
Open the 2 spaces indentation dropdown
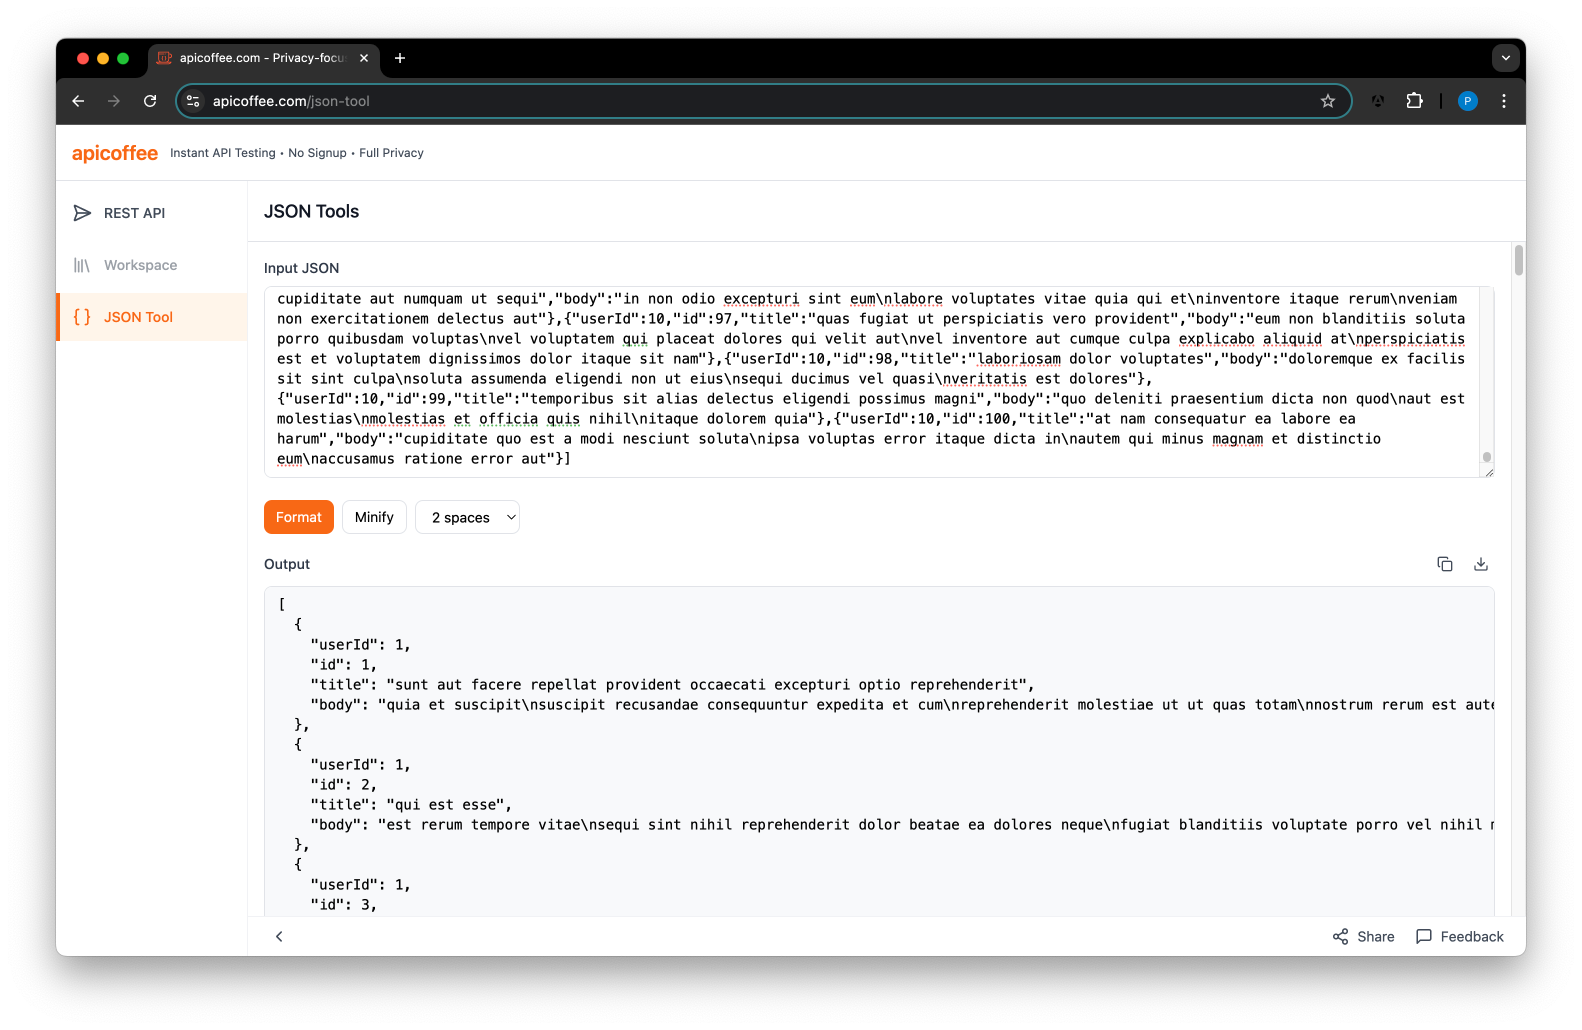coord(467,517)
